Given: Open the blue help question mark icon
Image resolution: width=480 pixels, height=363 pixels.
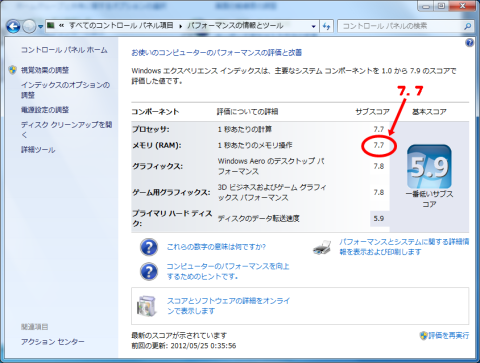Looking at the screenshot, I should [469, 43].
